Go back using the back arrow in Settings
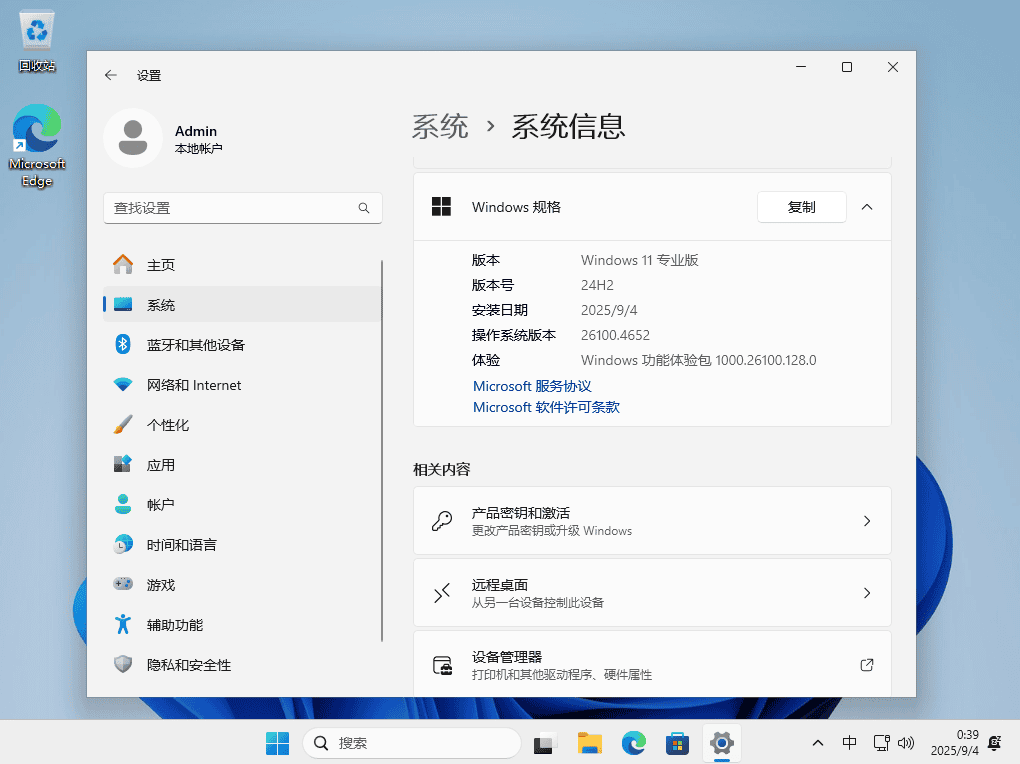 [111, 75]
